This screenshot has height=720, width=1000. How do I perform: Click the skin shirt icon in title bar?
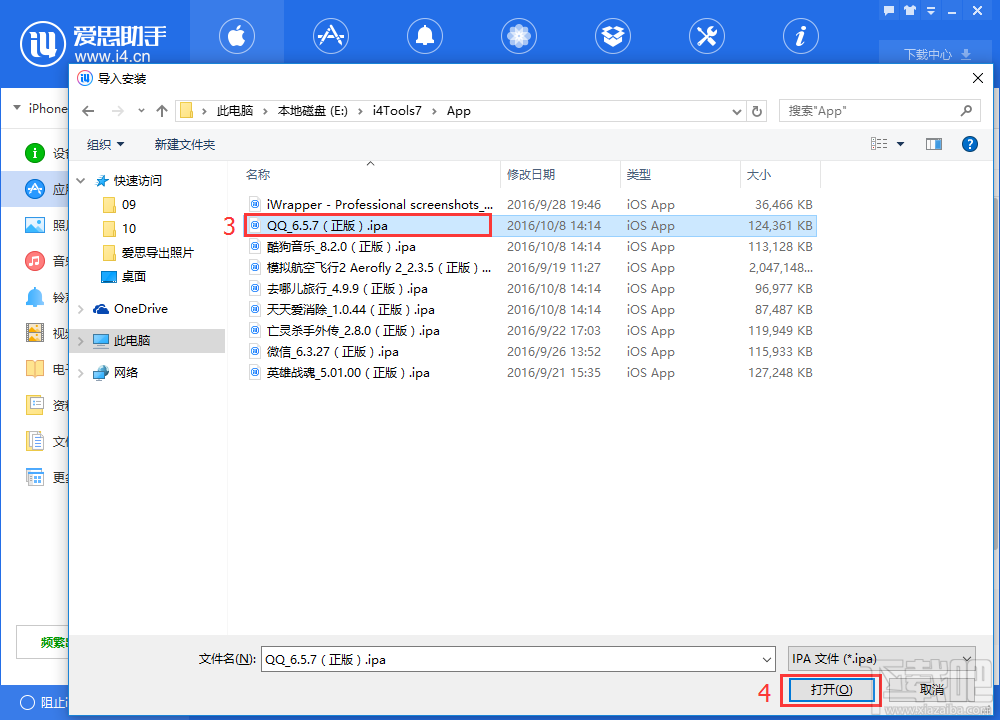910,10
